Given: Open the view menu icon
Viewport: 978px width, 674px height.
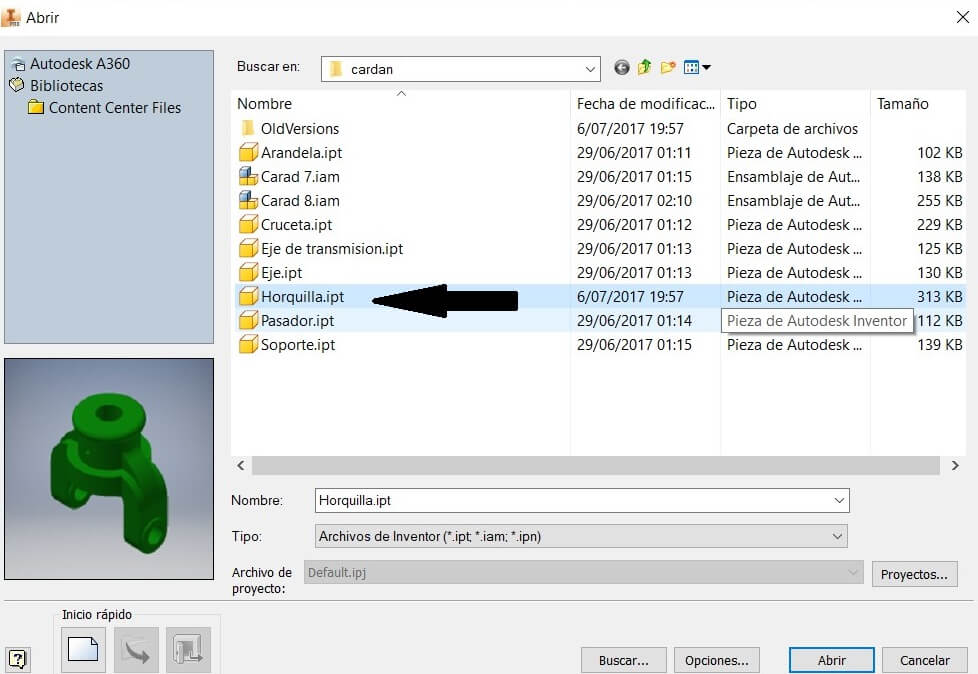Looking at the screenshot, I should pos(697,67).
